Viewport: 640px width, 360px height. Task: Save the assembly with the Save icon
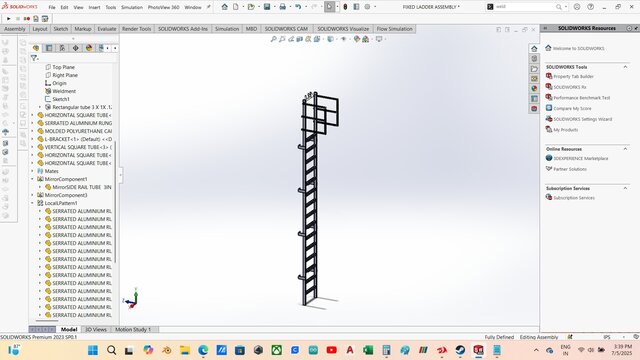(x=267, y=7)
